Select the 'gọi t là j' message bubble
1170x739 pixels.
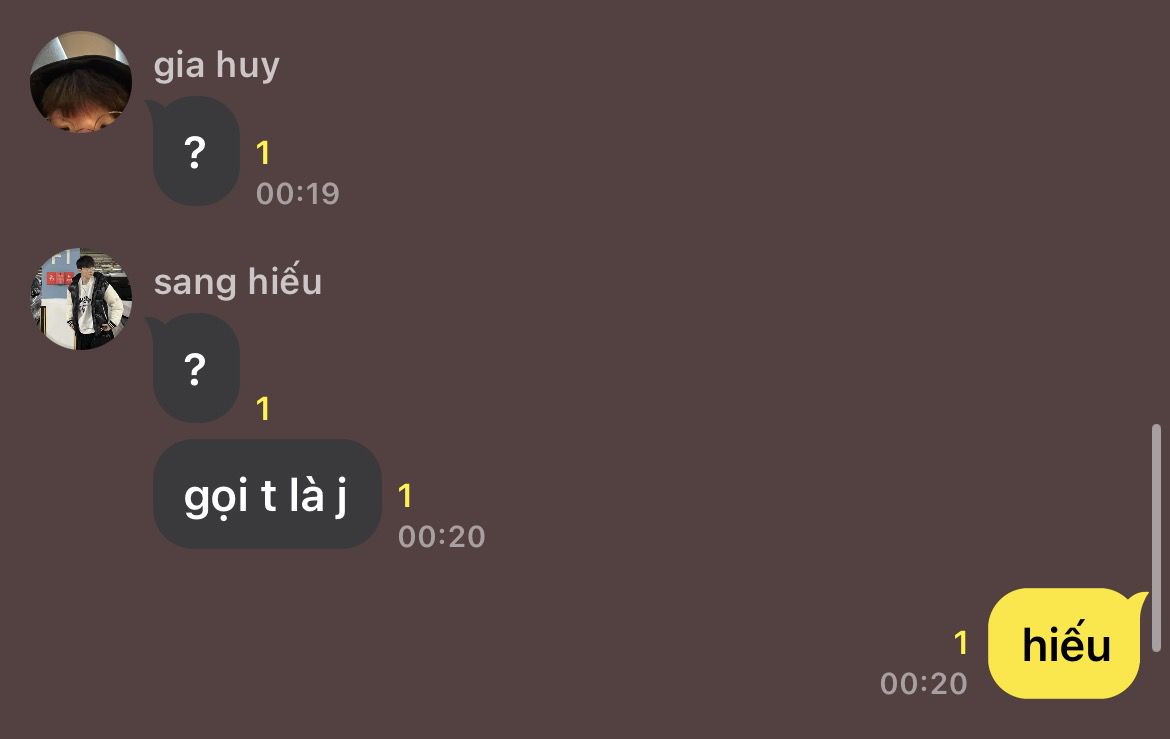[x=267, y=494]
